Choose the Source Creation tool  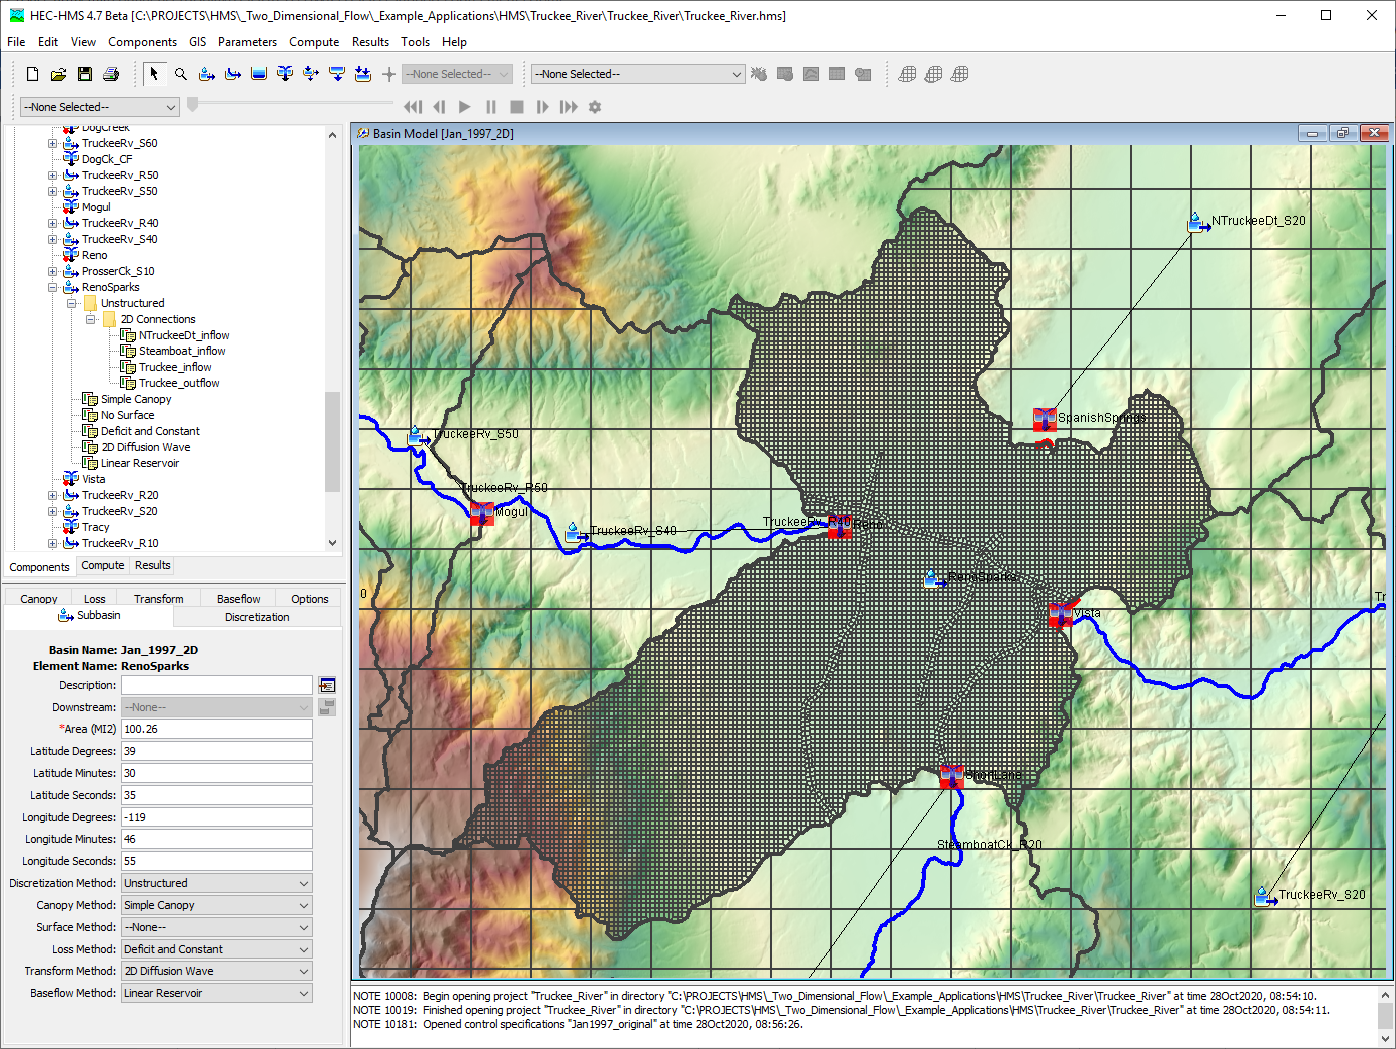(337, 74)
